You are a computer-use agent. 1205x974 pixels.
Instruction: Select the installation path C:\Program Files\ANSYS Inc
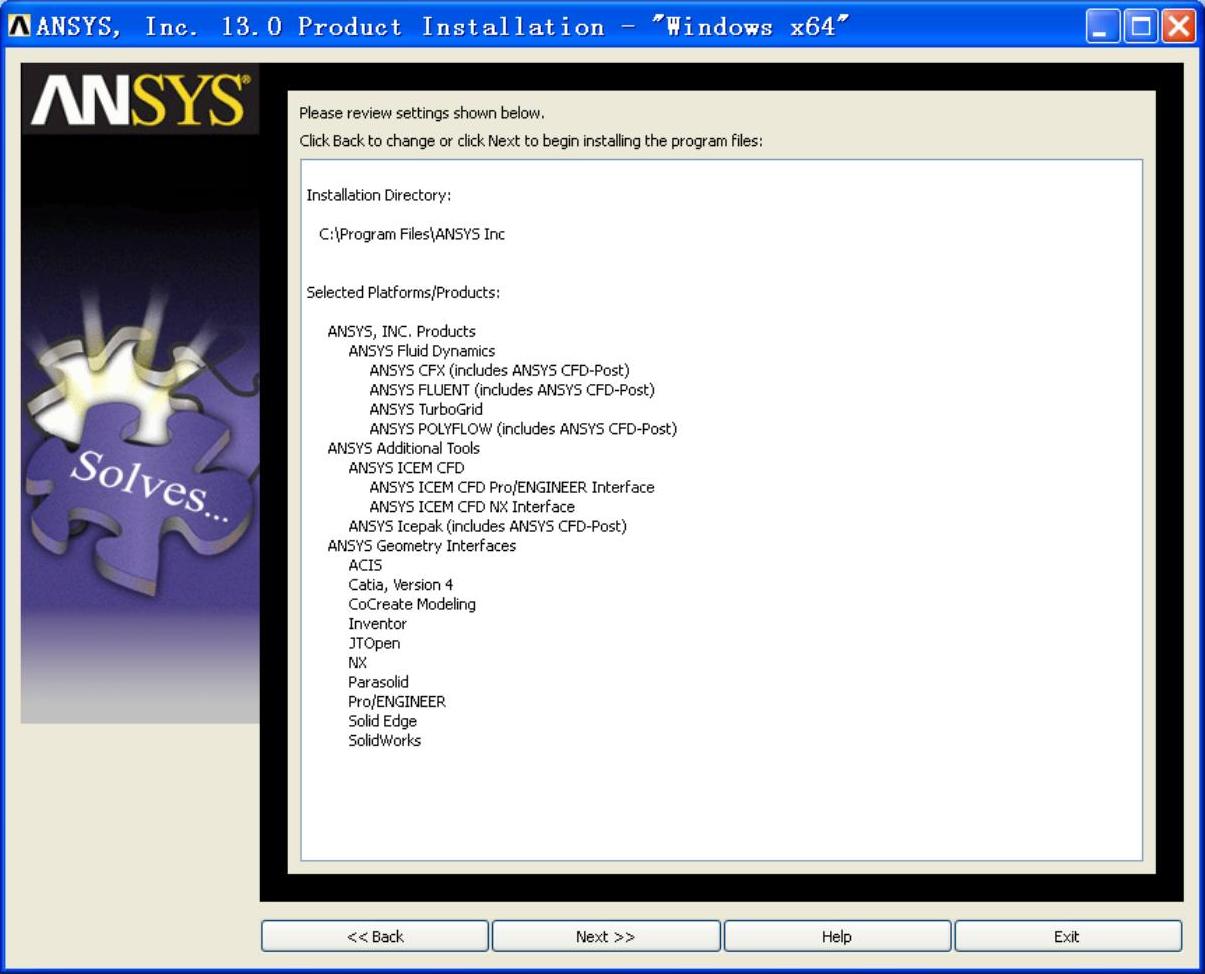pos(412,234)
